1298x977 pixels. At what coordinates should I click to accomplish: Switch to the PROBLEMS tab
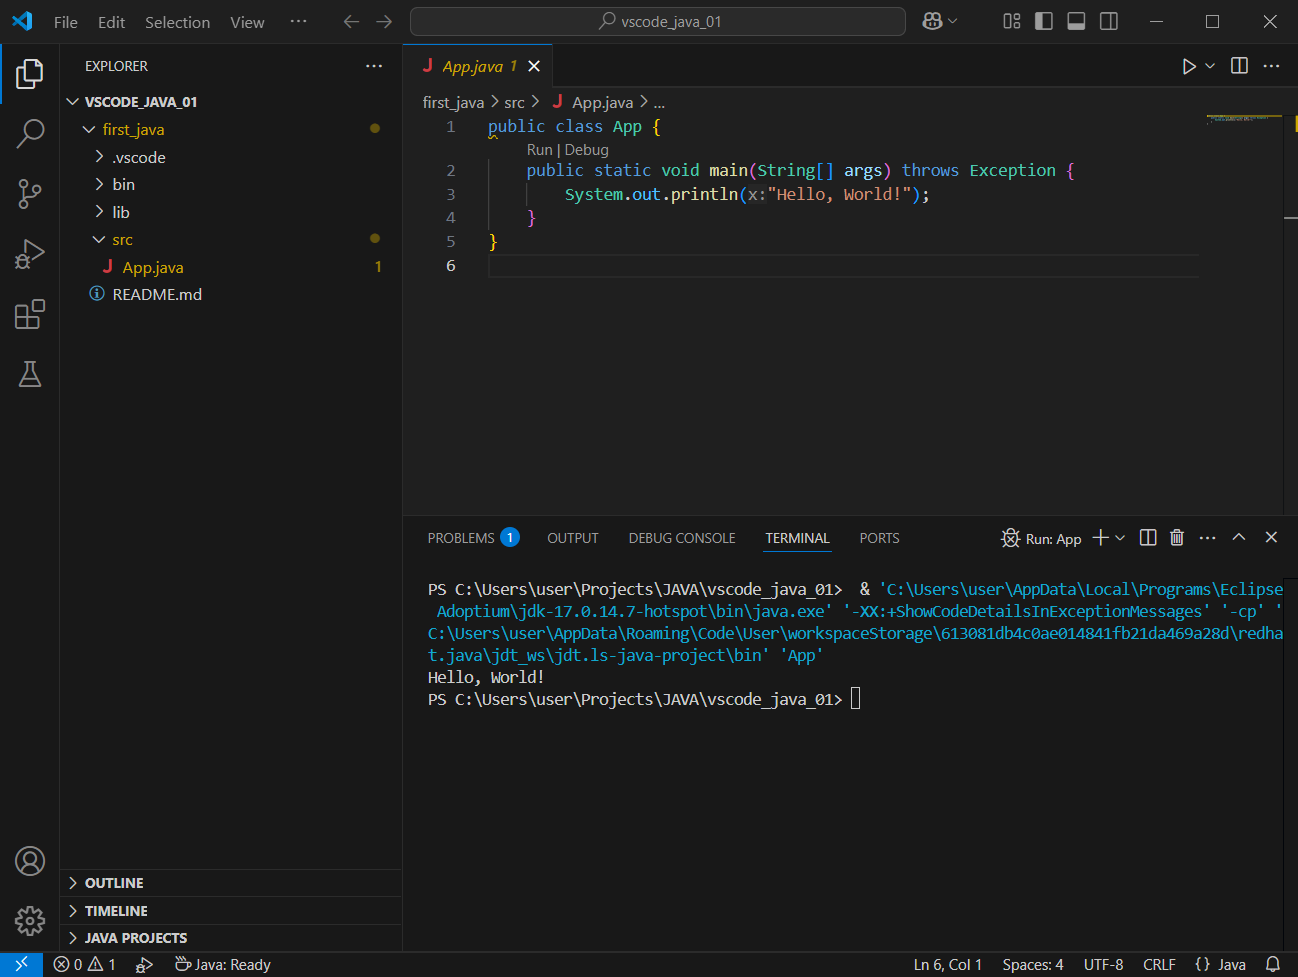tap(473, 538)
